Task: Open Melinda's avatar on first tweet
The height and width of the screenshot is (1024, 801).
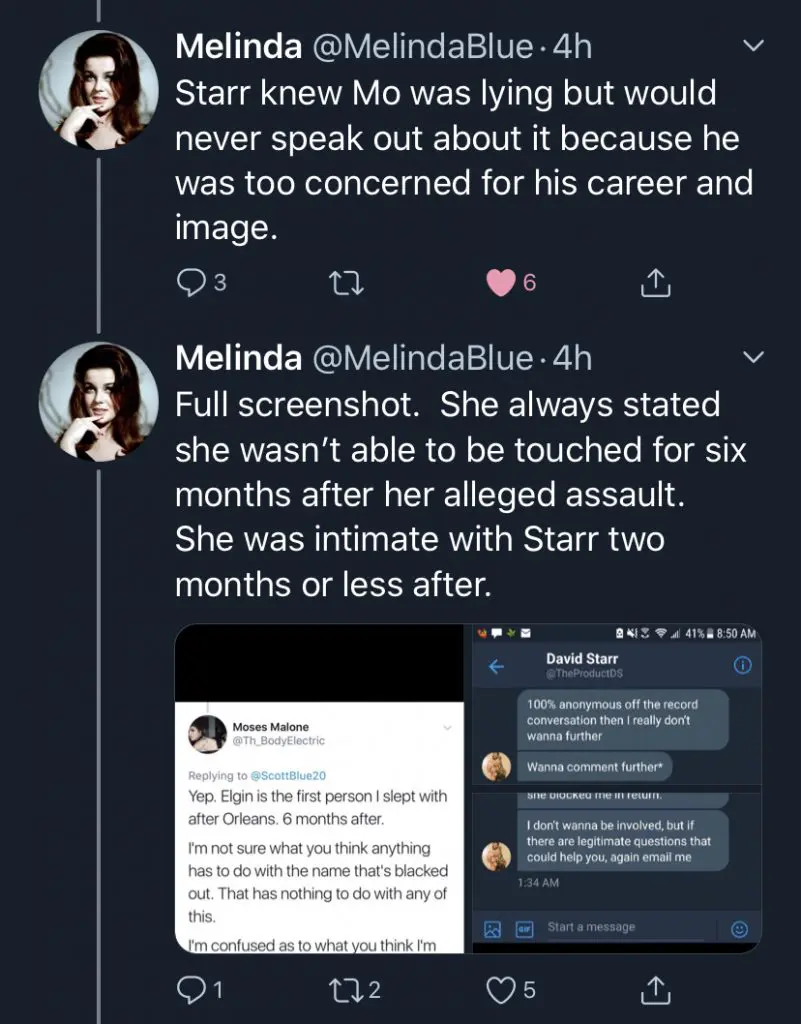Action: [x=98, y=90]
